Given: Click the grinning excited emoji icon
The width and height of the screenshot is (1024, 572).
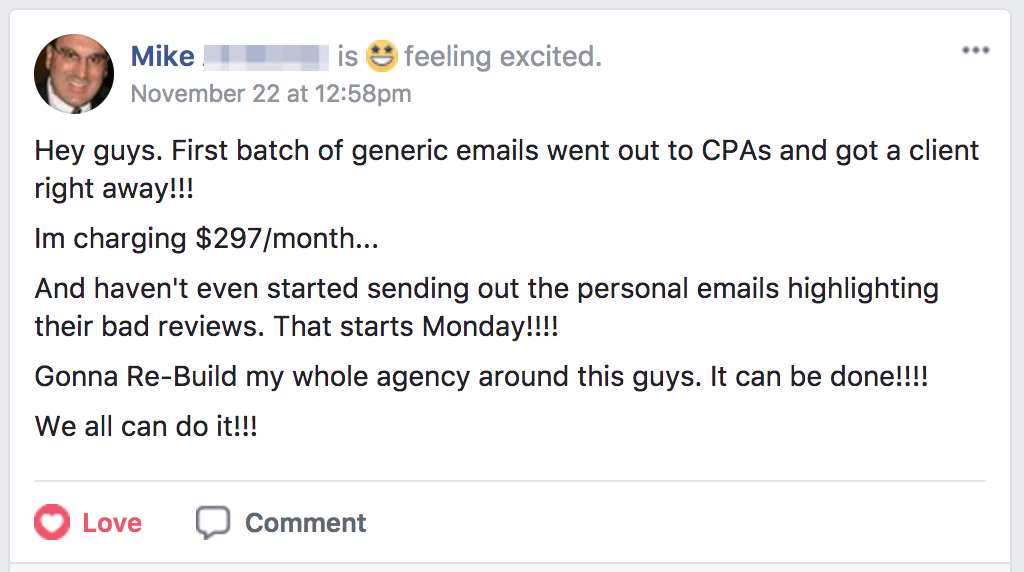Looking at the screenshot, I should [381, 56].
